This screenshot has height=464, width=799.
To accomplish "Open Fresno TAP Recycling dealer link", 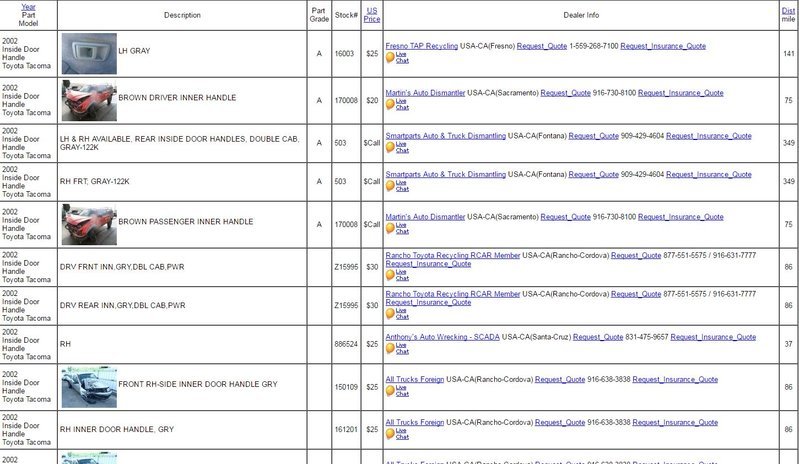I will coord(421,46).
